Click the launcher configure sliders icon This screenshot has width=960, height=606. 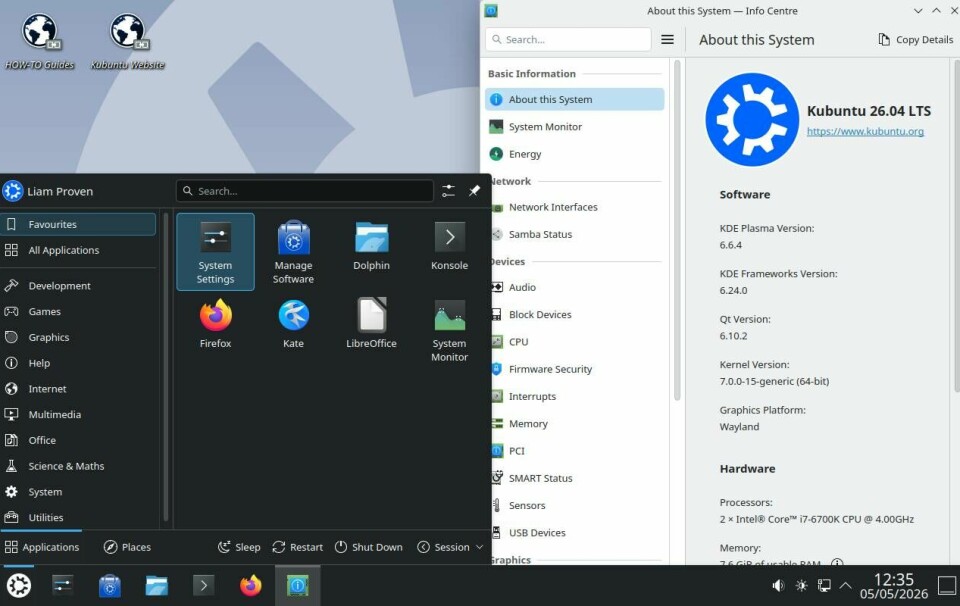pos(448,191)
